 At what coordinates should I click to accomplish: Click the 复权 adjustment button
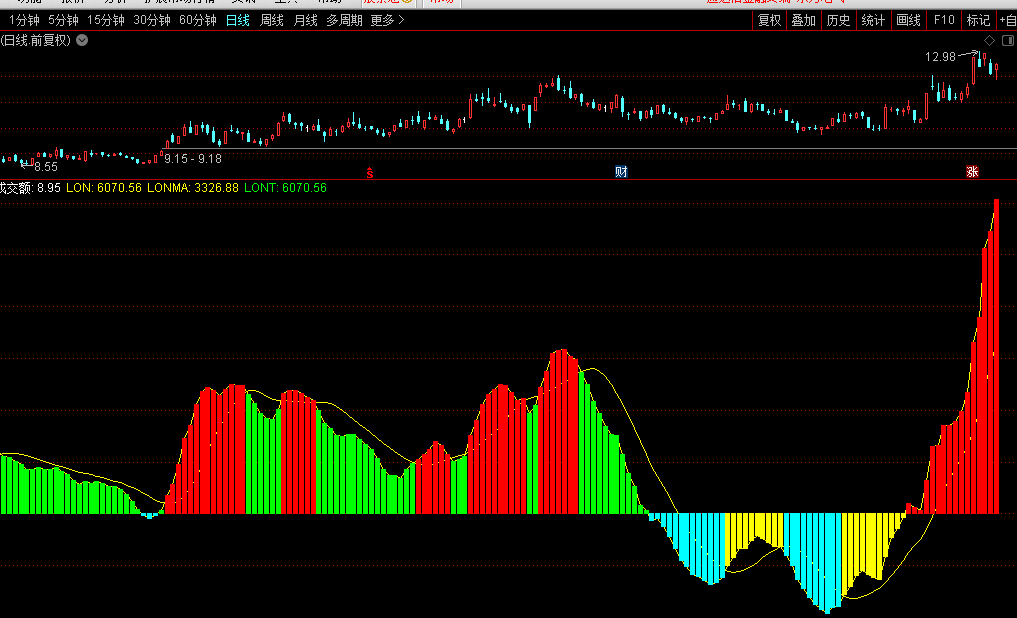coord(770,20)
